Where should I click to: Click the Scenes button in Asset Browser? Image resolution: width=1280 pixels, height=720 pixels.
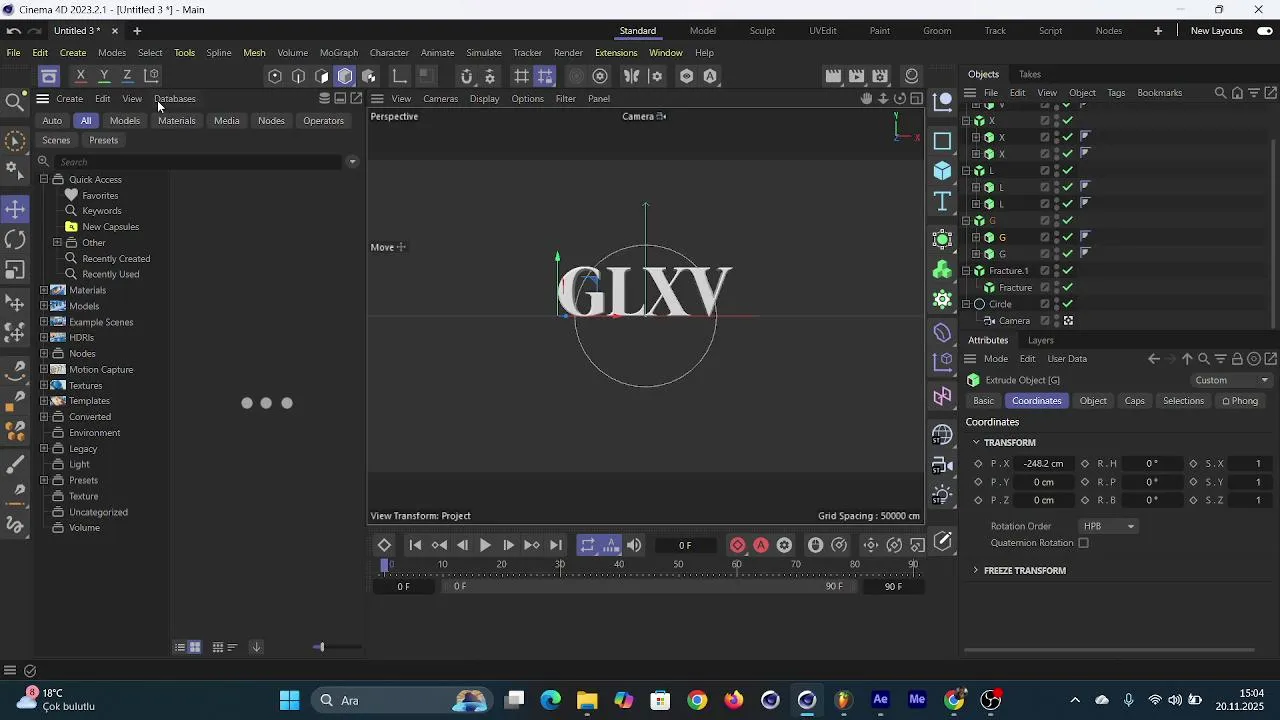56,140
